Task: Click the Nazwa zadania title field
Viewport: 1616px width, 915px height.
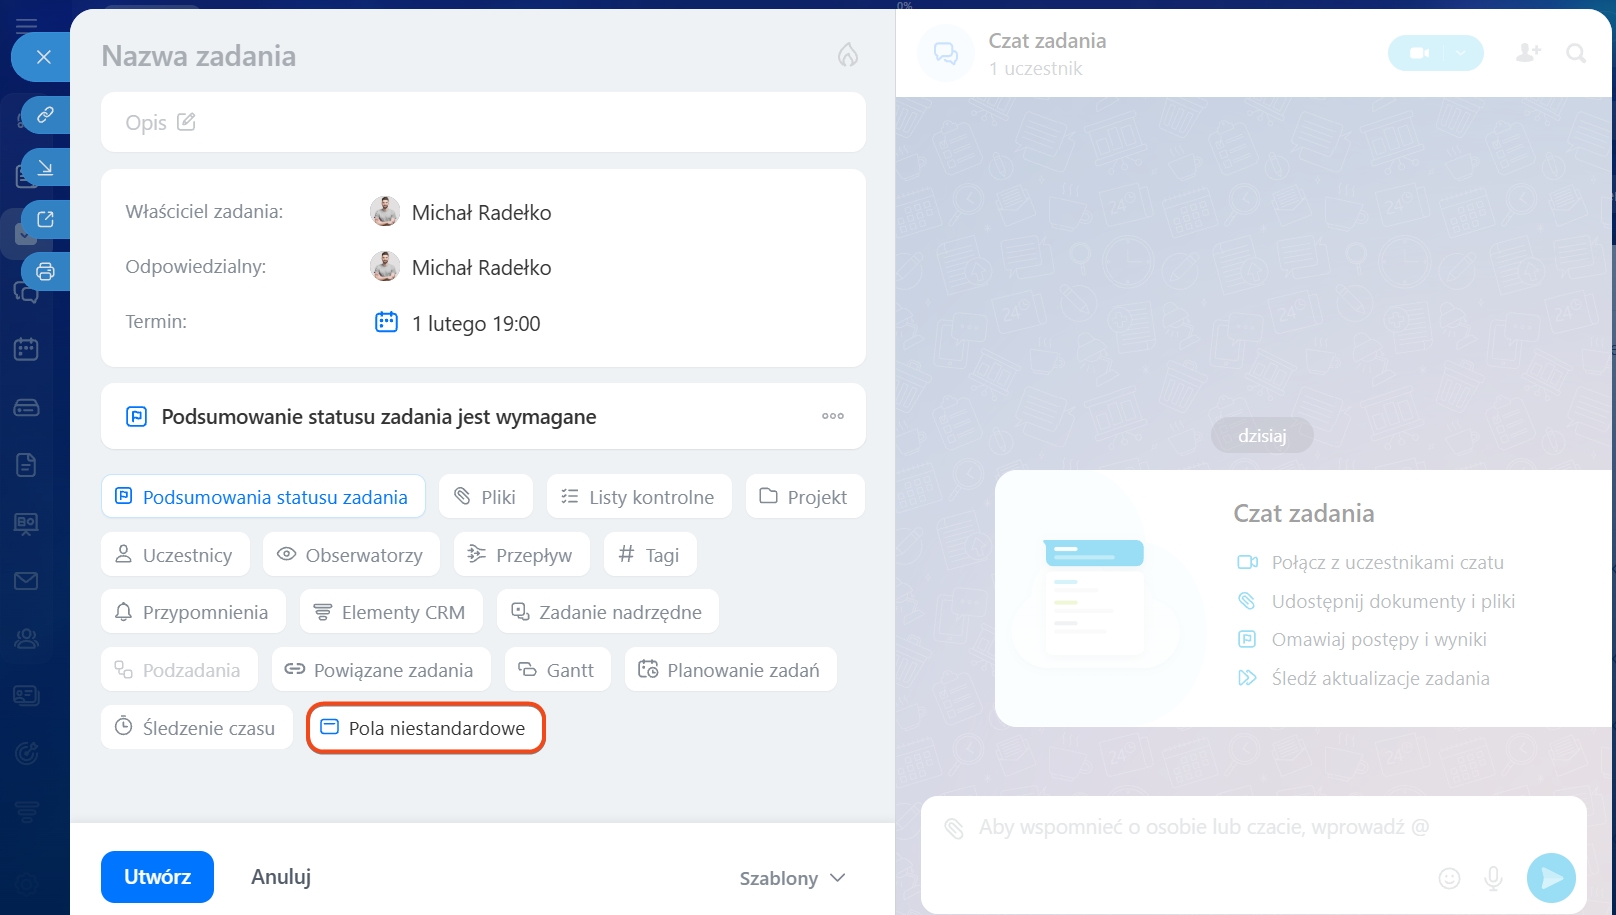Action: pyautogui.click(x=199, y=56)
